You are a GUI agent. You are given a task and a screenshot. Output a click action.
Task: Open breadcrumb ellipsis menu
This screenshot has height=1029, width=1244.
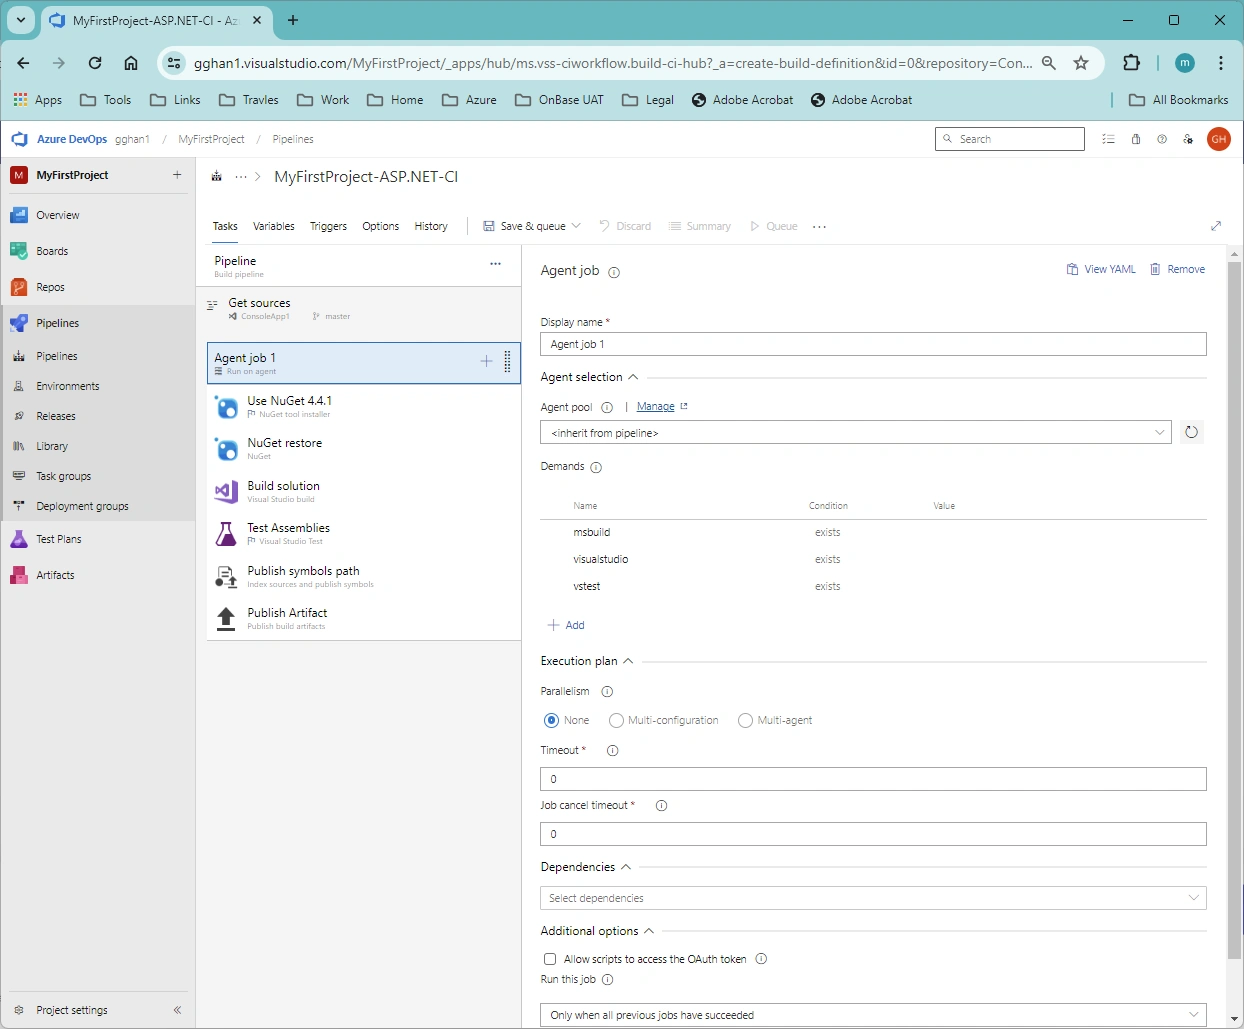click(241, 177)
